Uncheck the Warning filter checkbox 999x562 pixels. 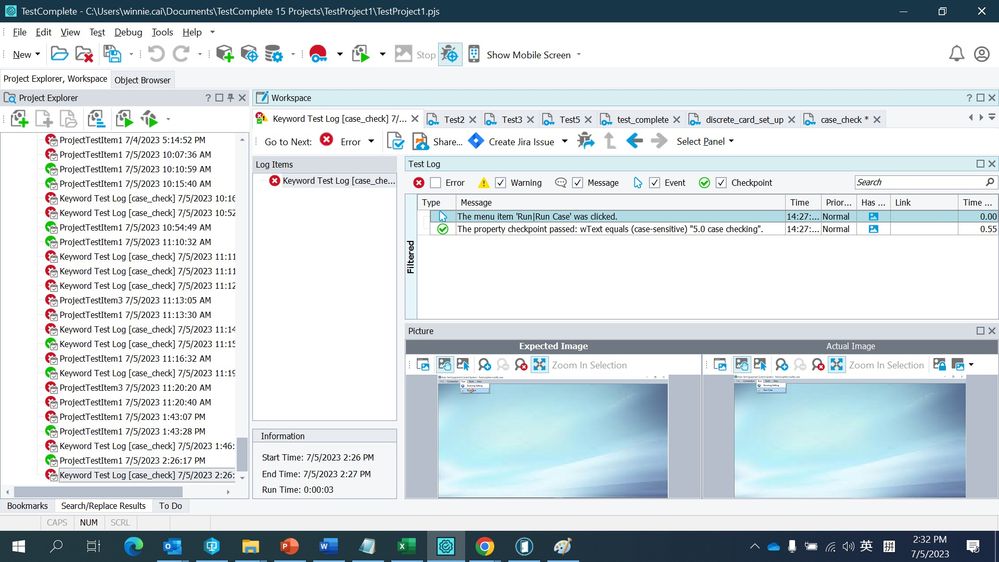click(501, 183)
